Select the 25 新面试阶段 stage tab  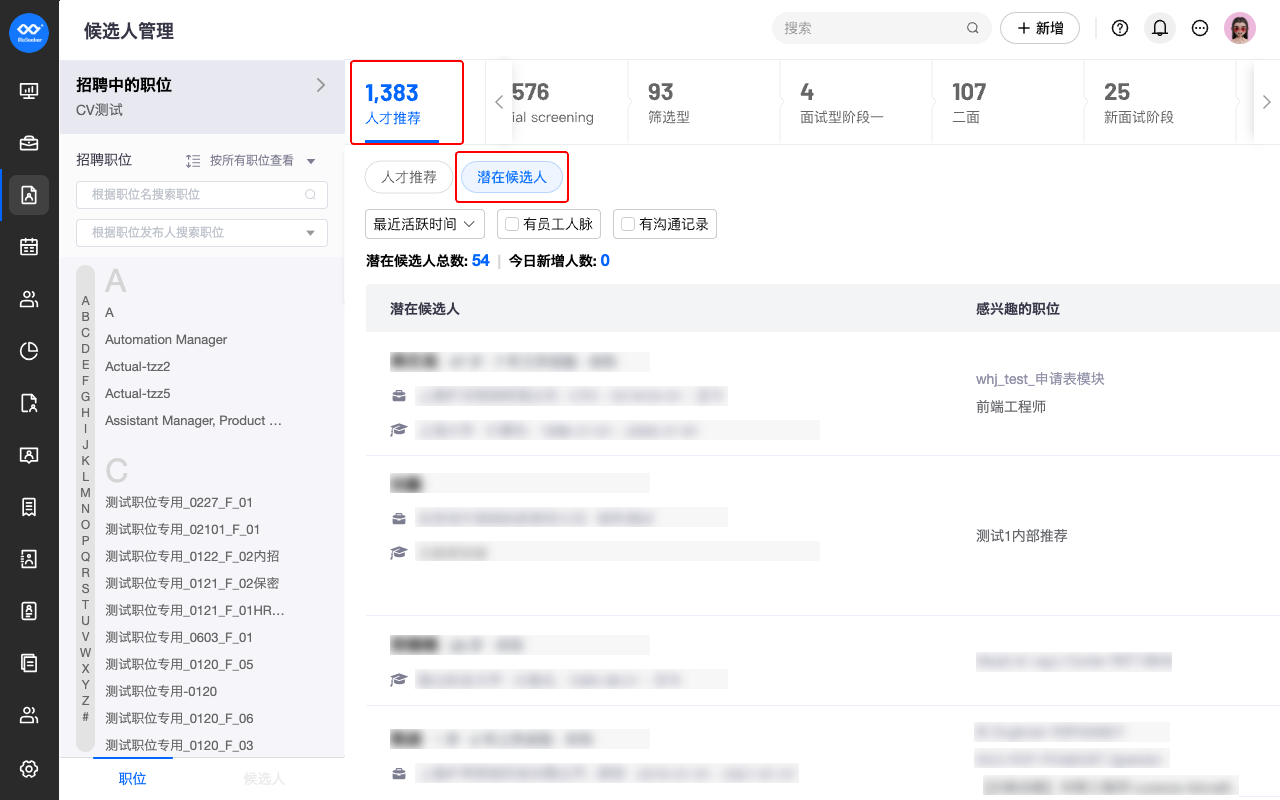pos(1160,103)
